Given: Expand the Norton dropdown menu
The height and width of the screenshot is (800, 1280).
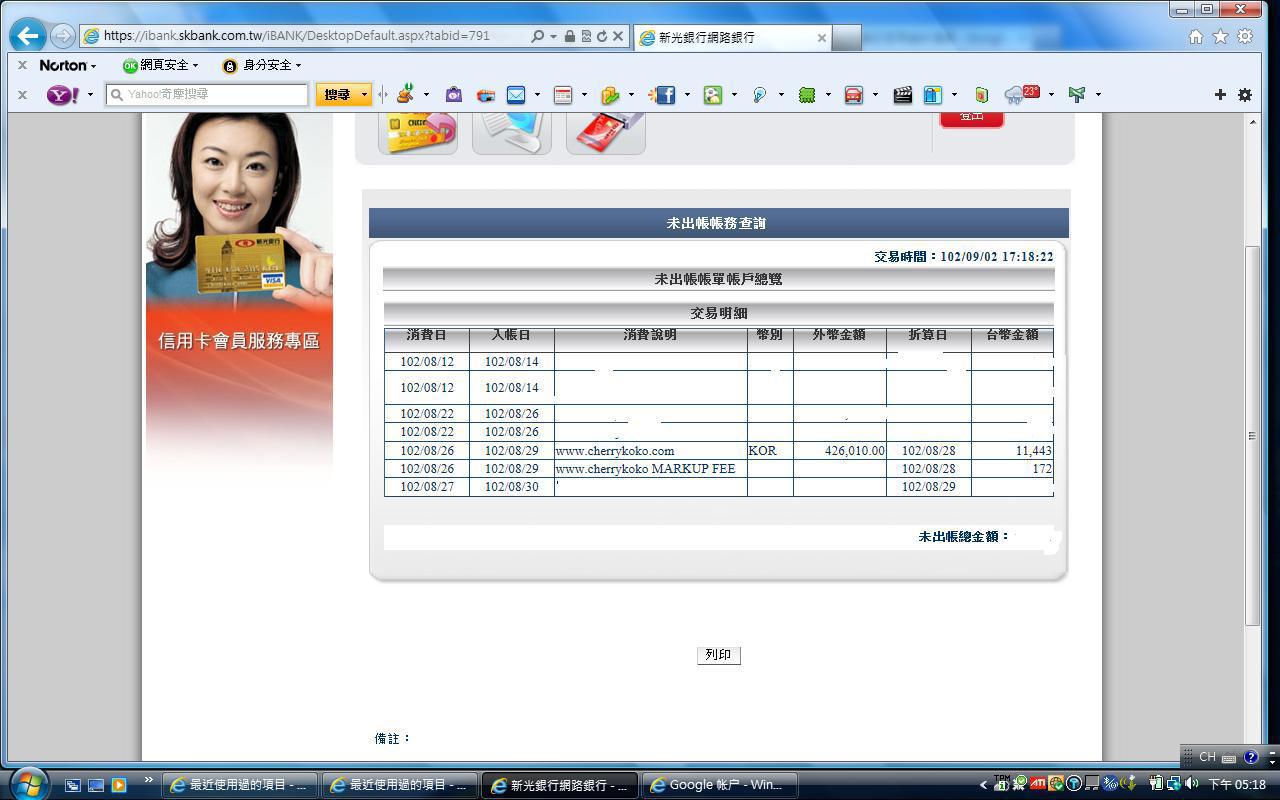Looking at the screenshot, I should pos(68,65).
